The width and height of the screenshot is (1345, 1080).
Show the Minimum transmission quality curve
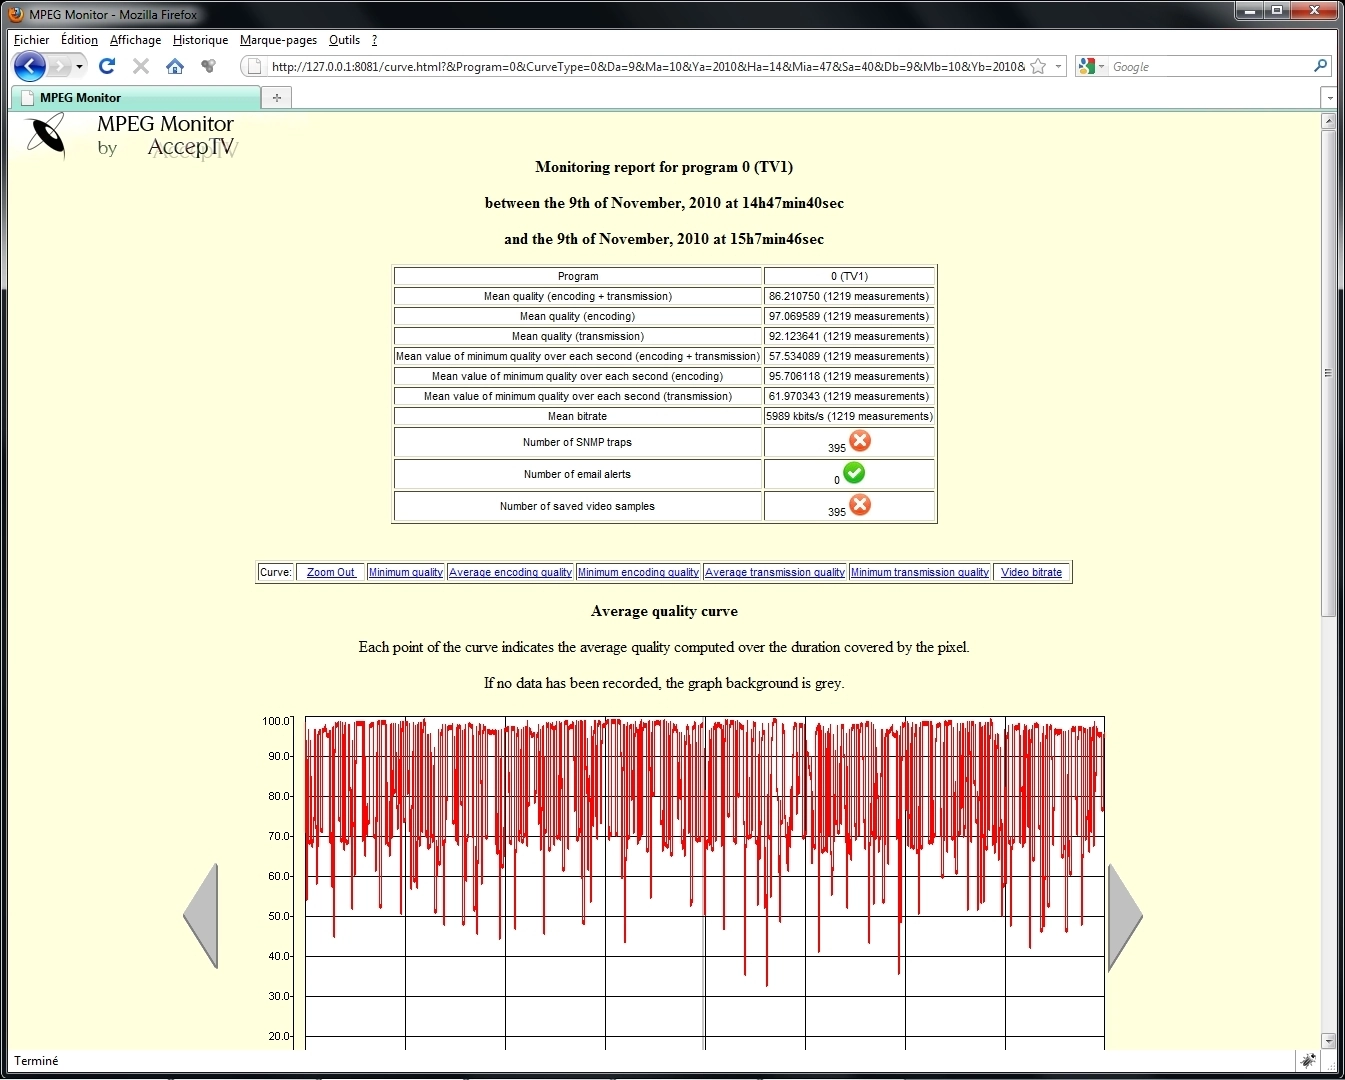920,572
